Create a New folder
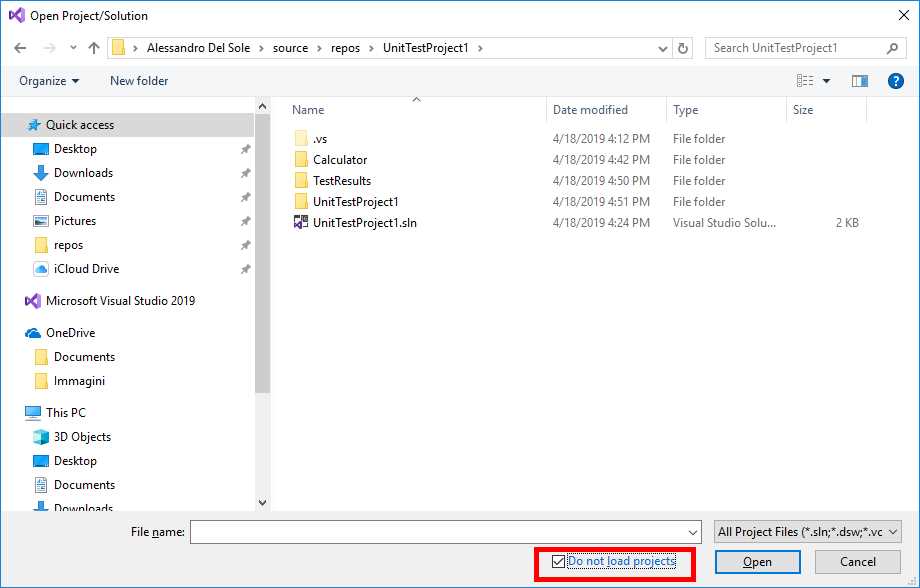The image size is (920, 588). click(138, 81)
